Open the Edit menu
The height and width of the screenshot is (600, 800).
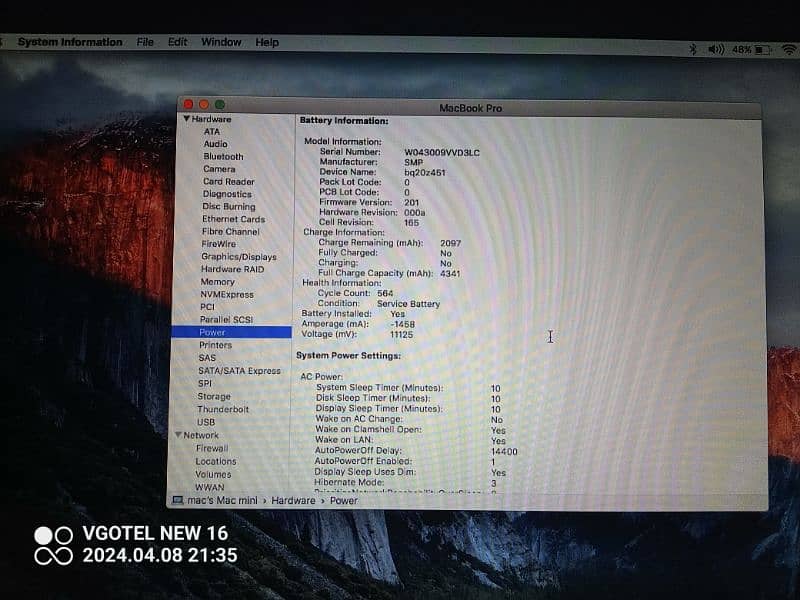178,42
